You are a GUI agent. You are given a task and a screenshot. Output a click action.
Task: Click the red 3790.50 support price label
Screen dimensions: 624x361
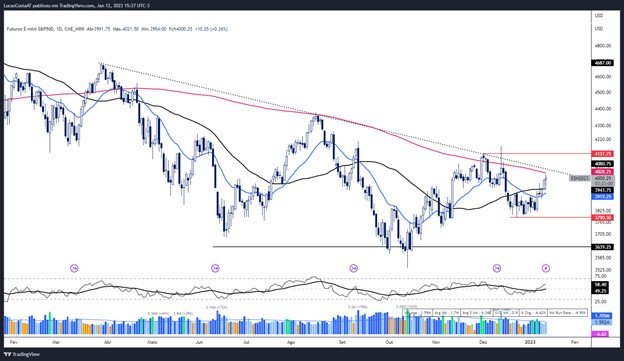pyautogui.click(x=603, y=218)
